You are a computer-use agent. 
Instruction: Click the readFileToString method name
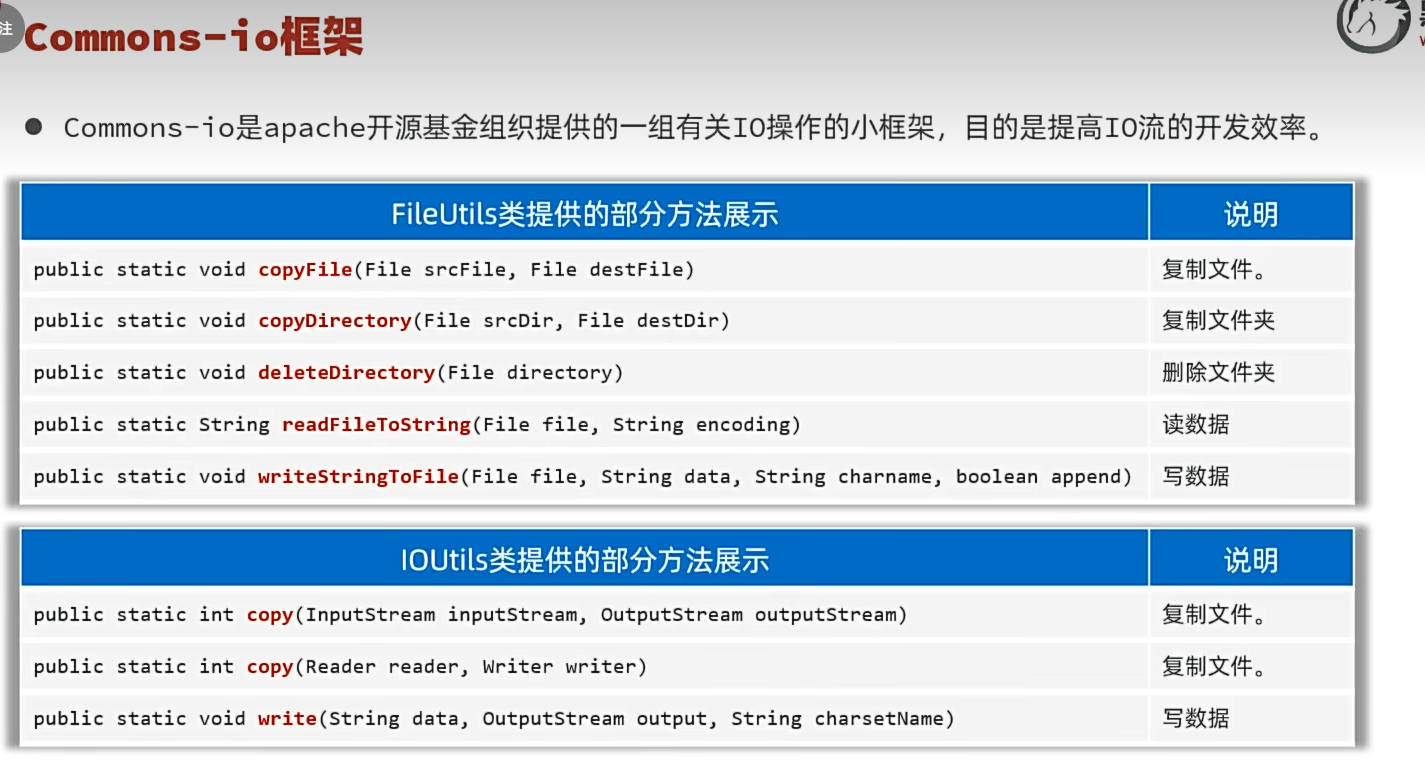pos(376,425)
